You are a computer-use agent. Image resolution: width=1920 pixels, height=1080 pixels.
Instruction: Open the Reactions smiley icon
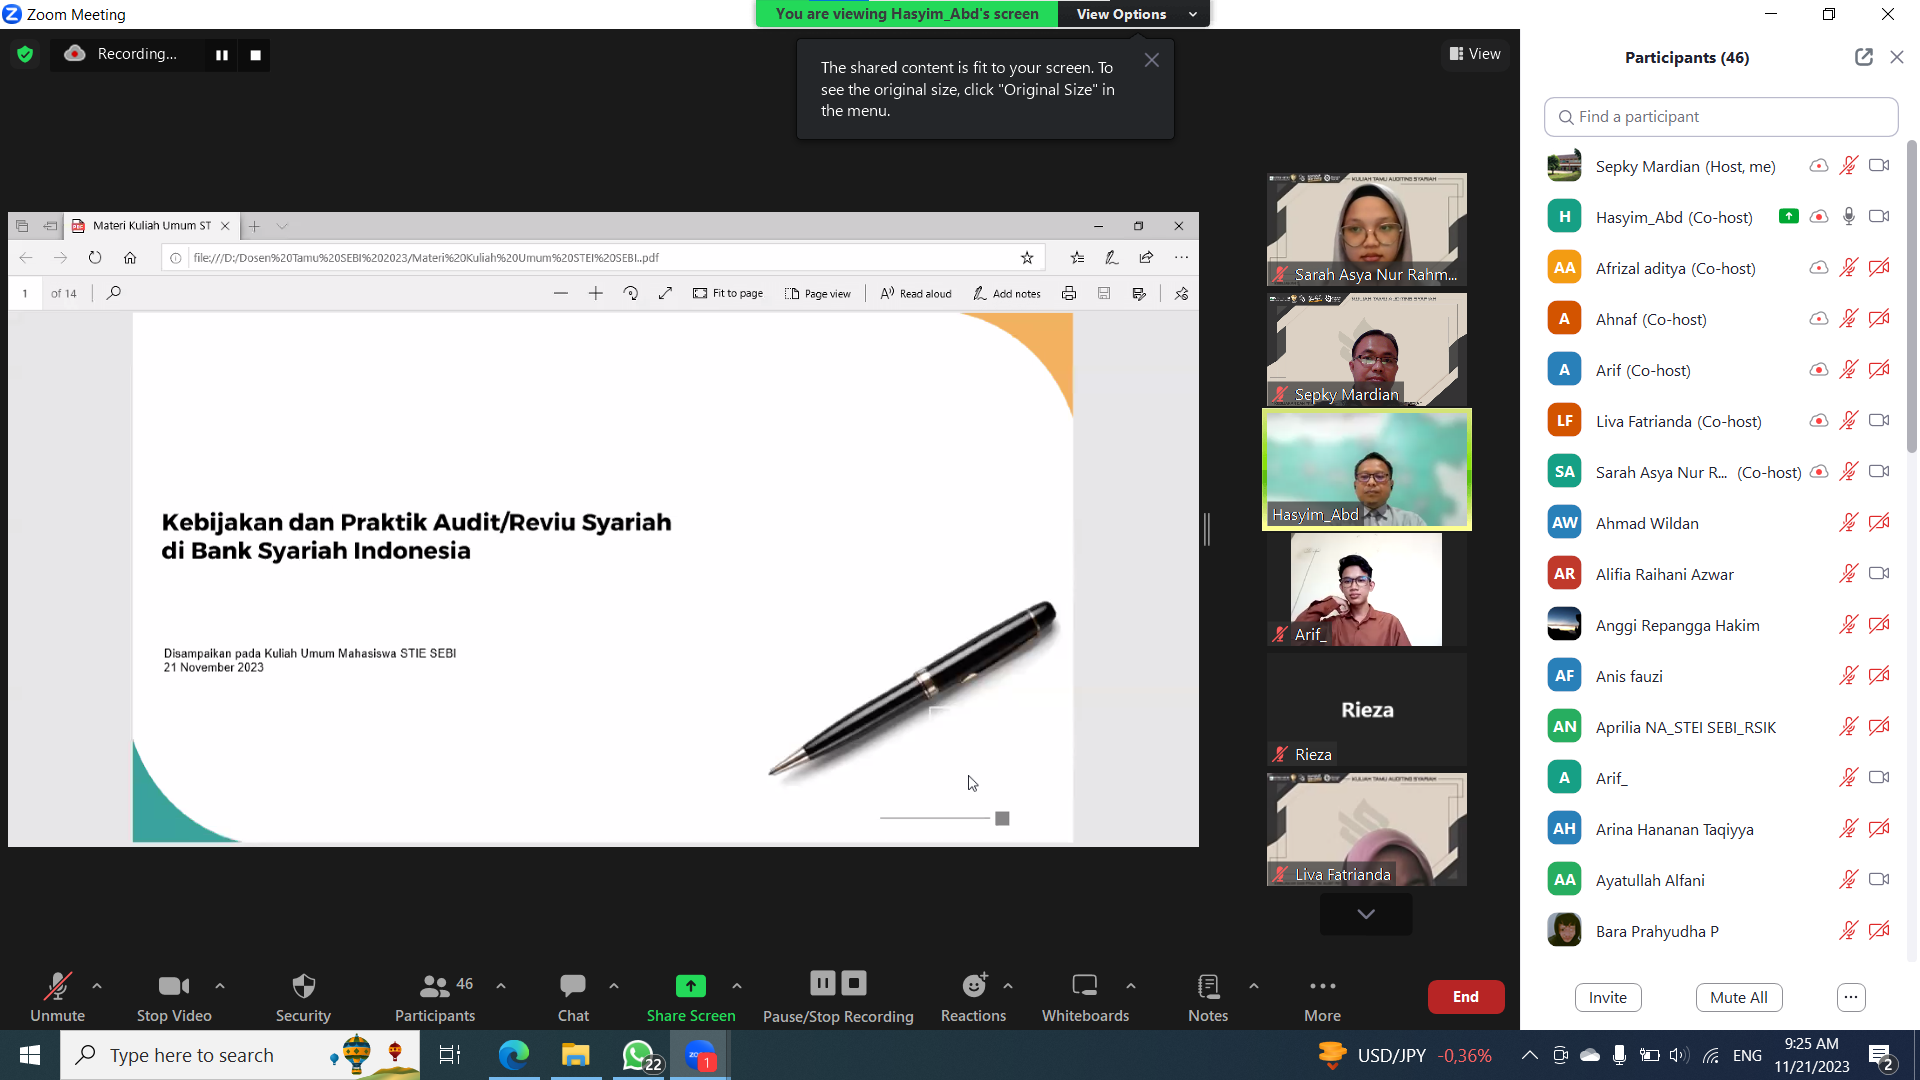point(973,987)
